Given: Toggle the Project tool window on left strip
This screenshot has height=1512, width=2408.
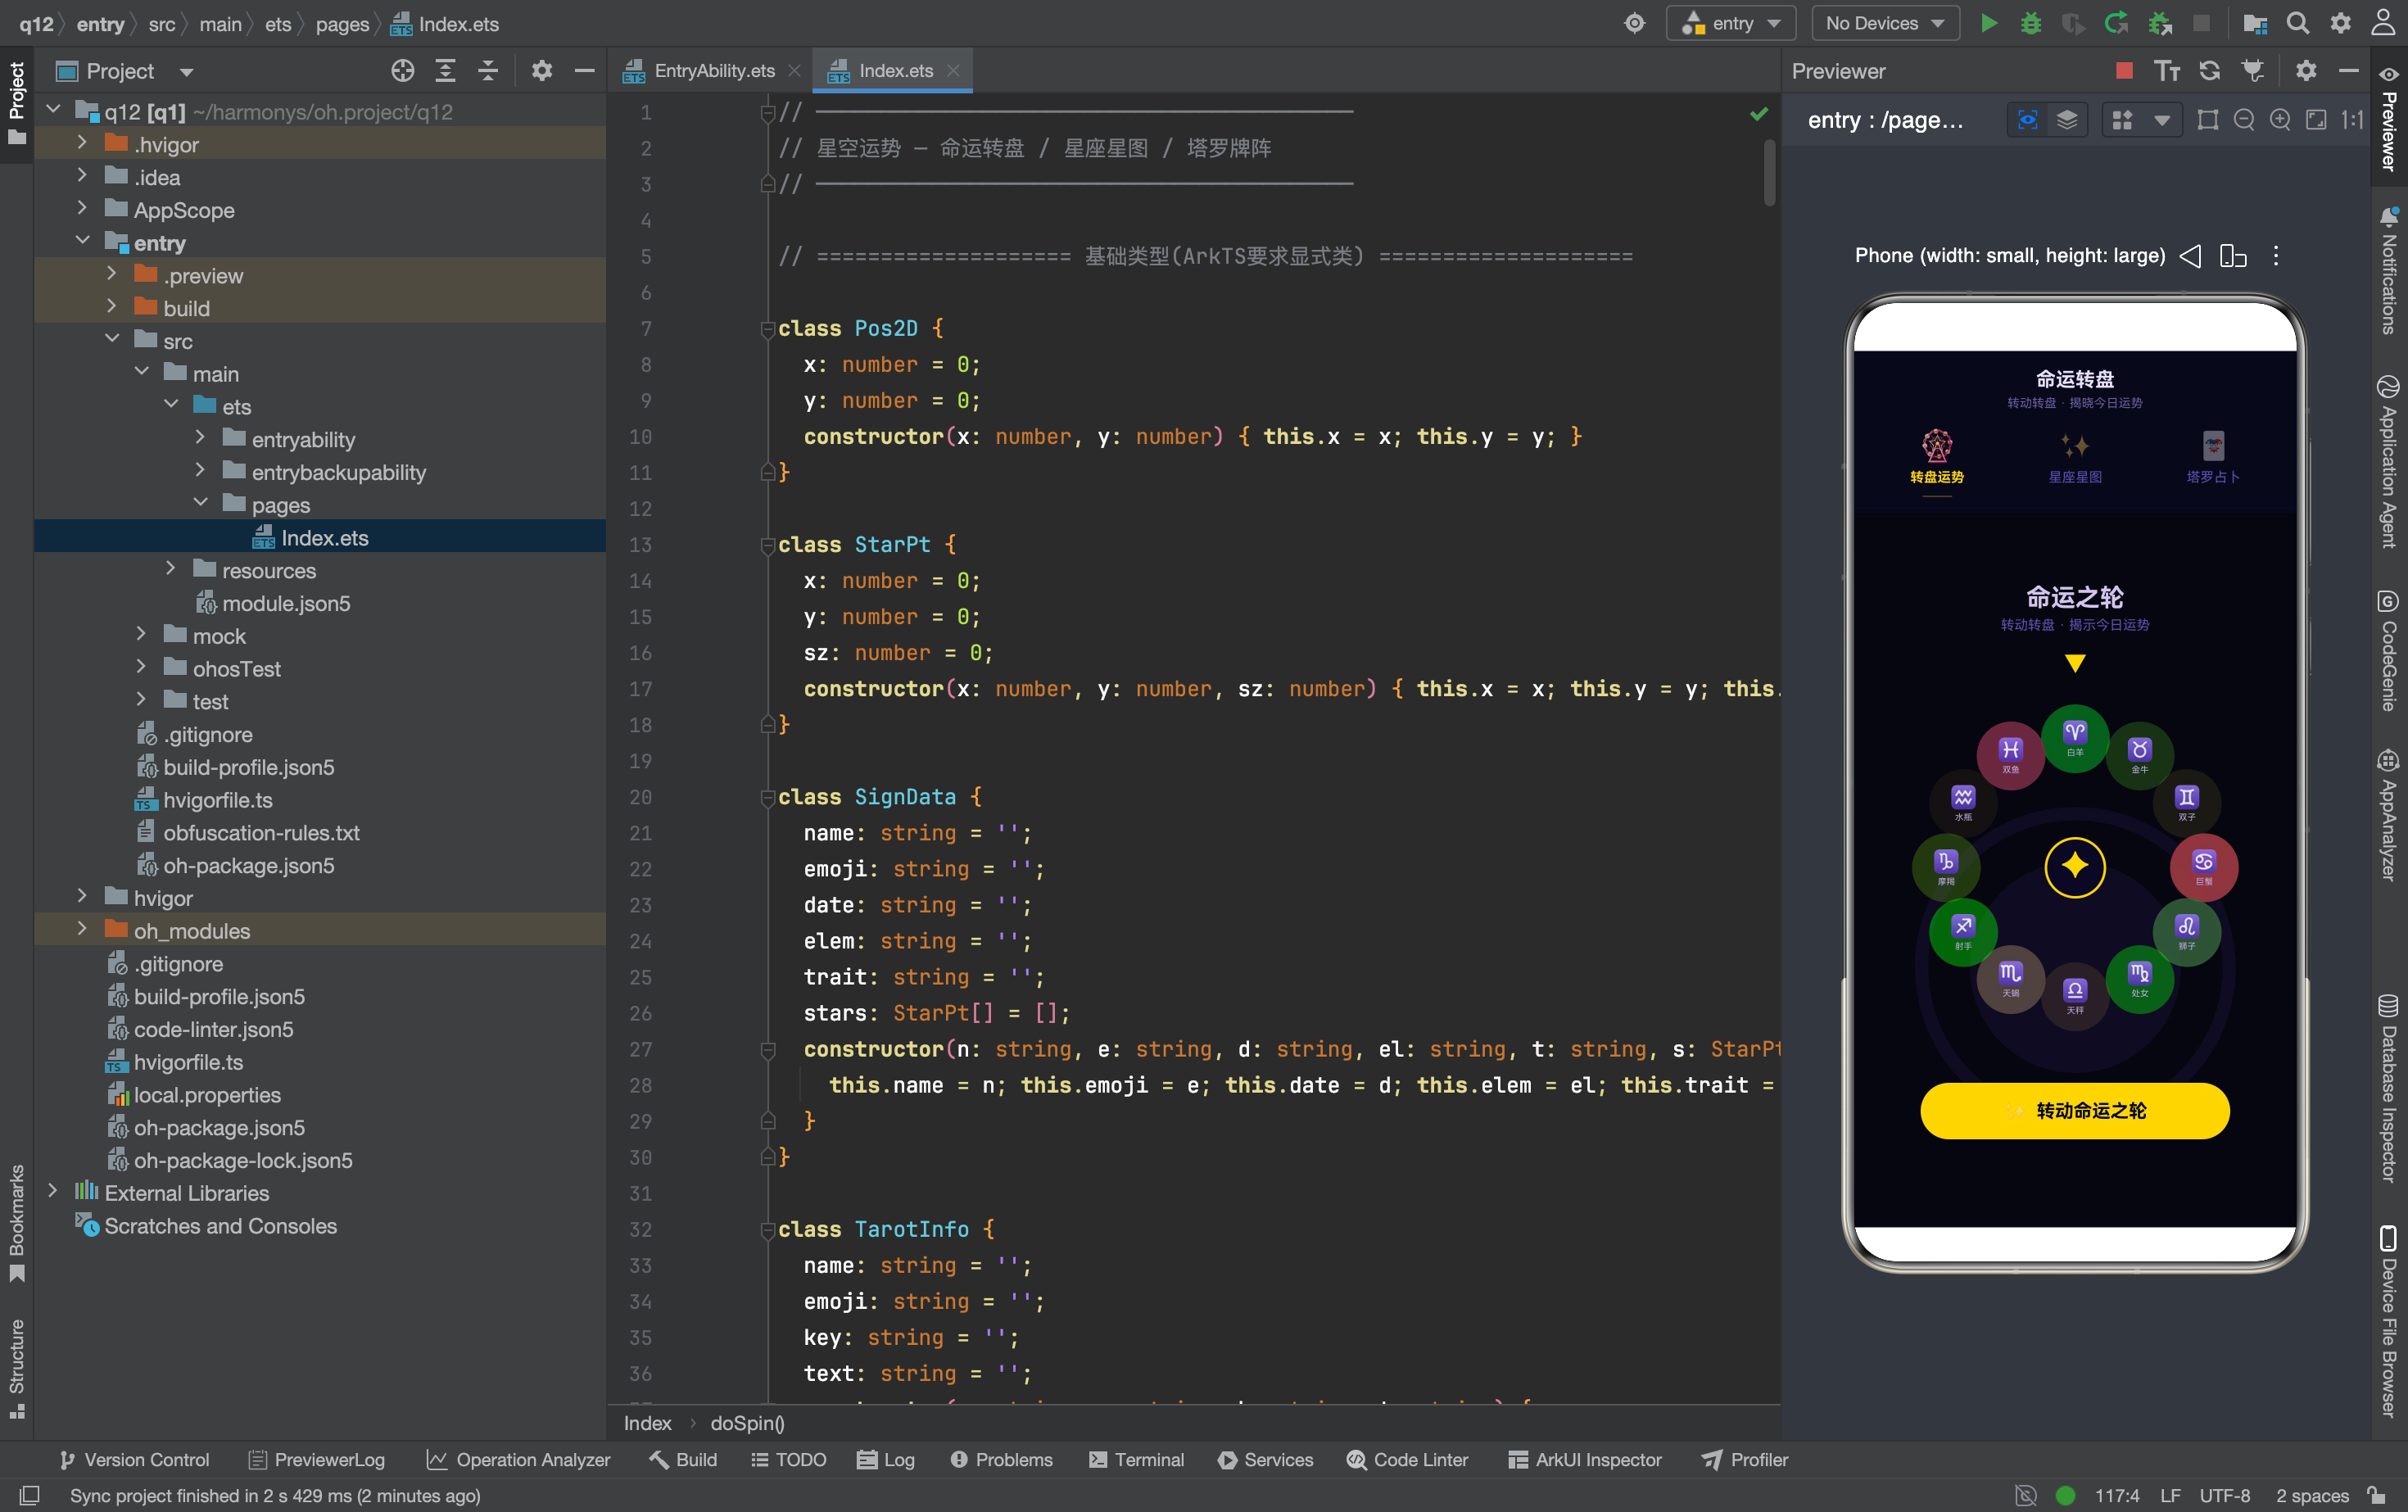Looking at the screenshot, I should 16,103.
